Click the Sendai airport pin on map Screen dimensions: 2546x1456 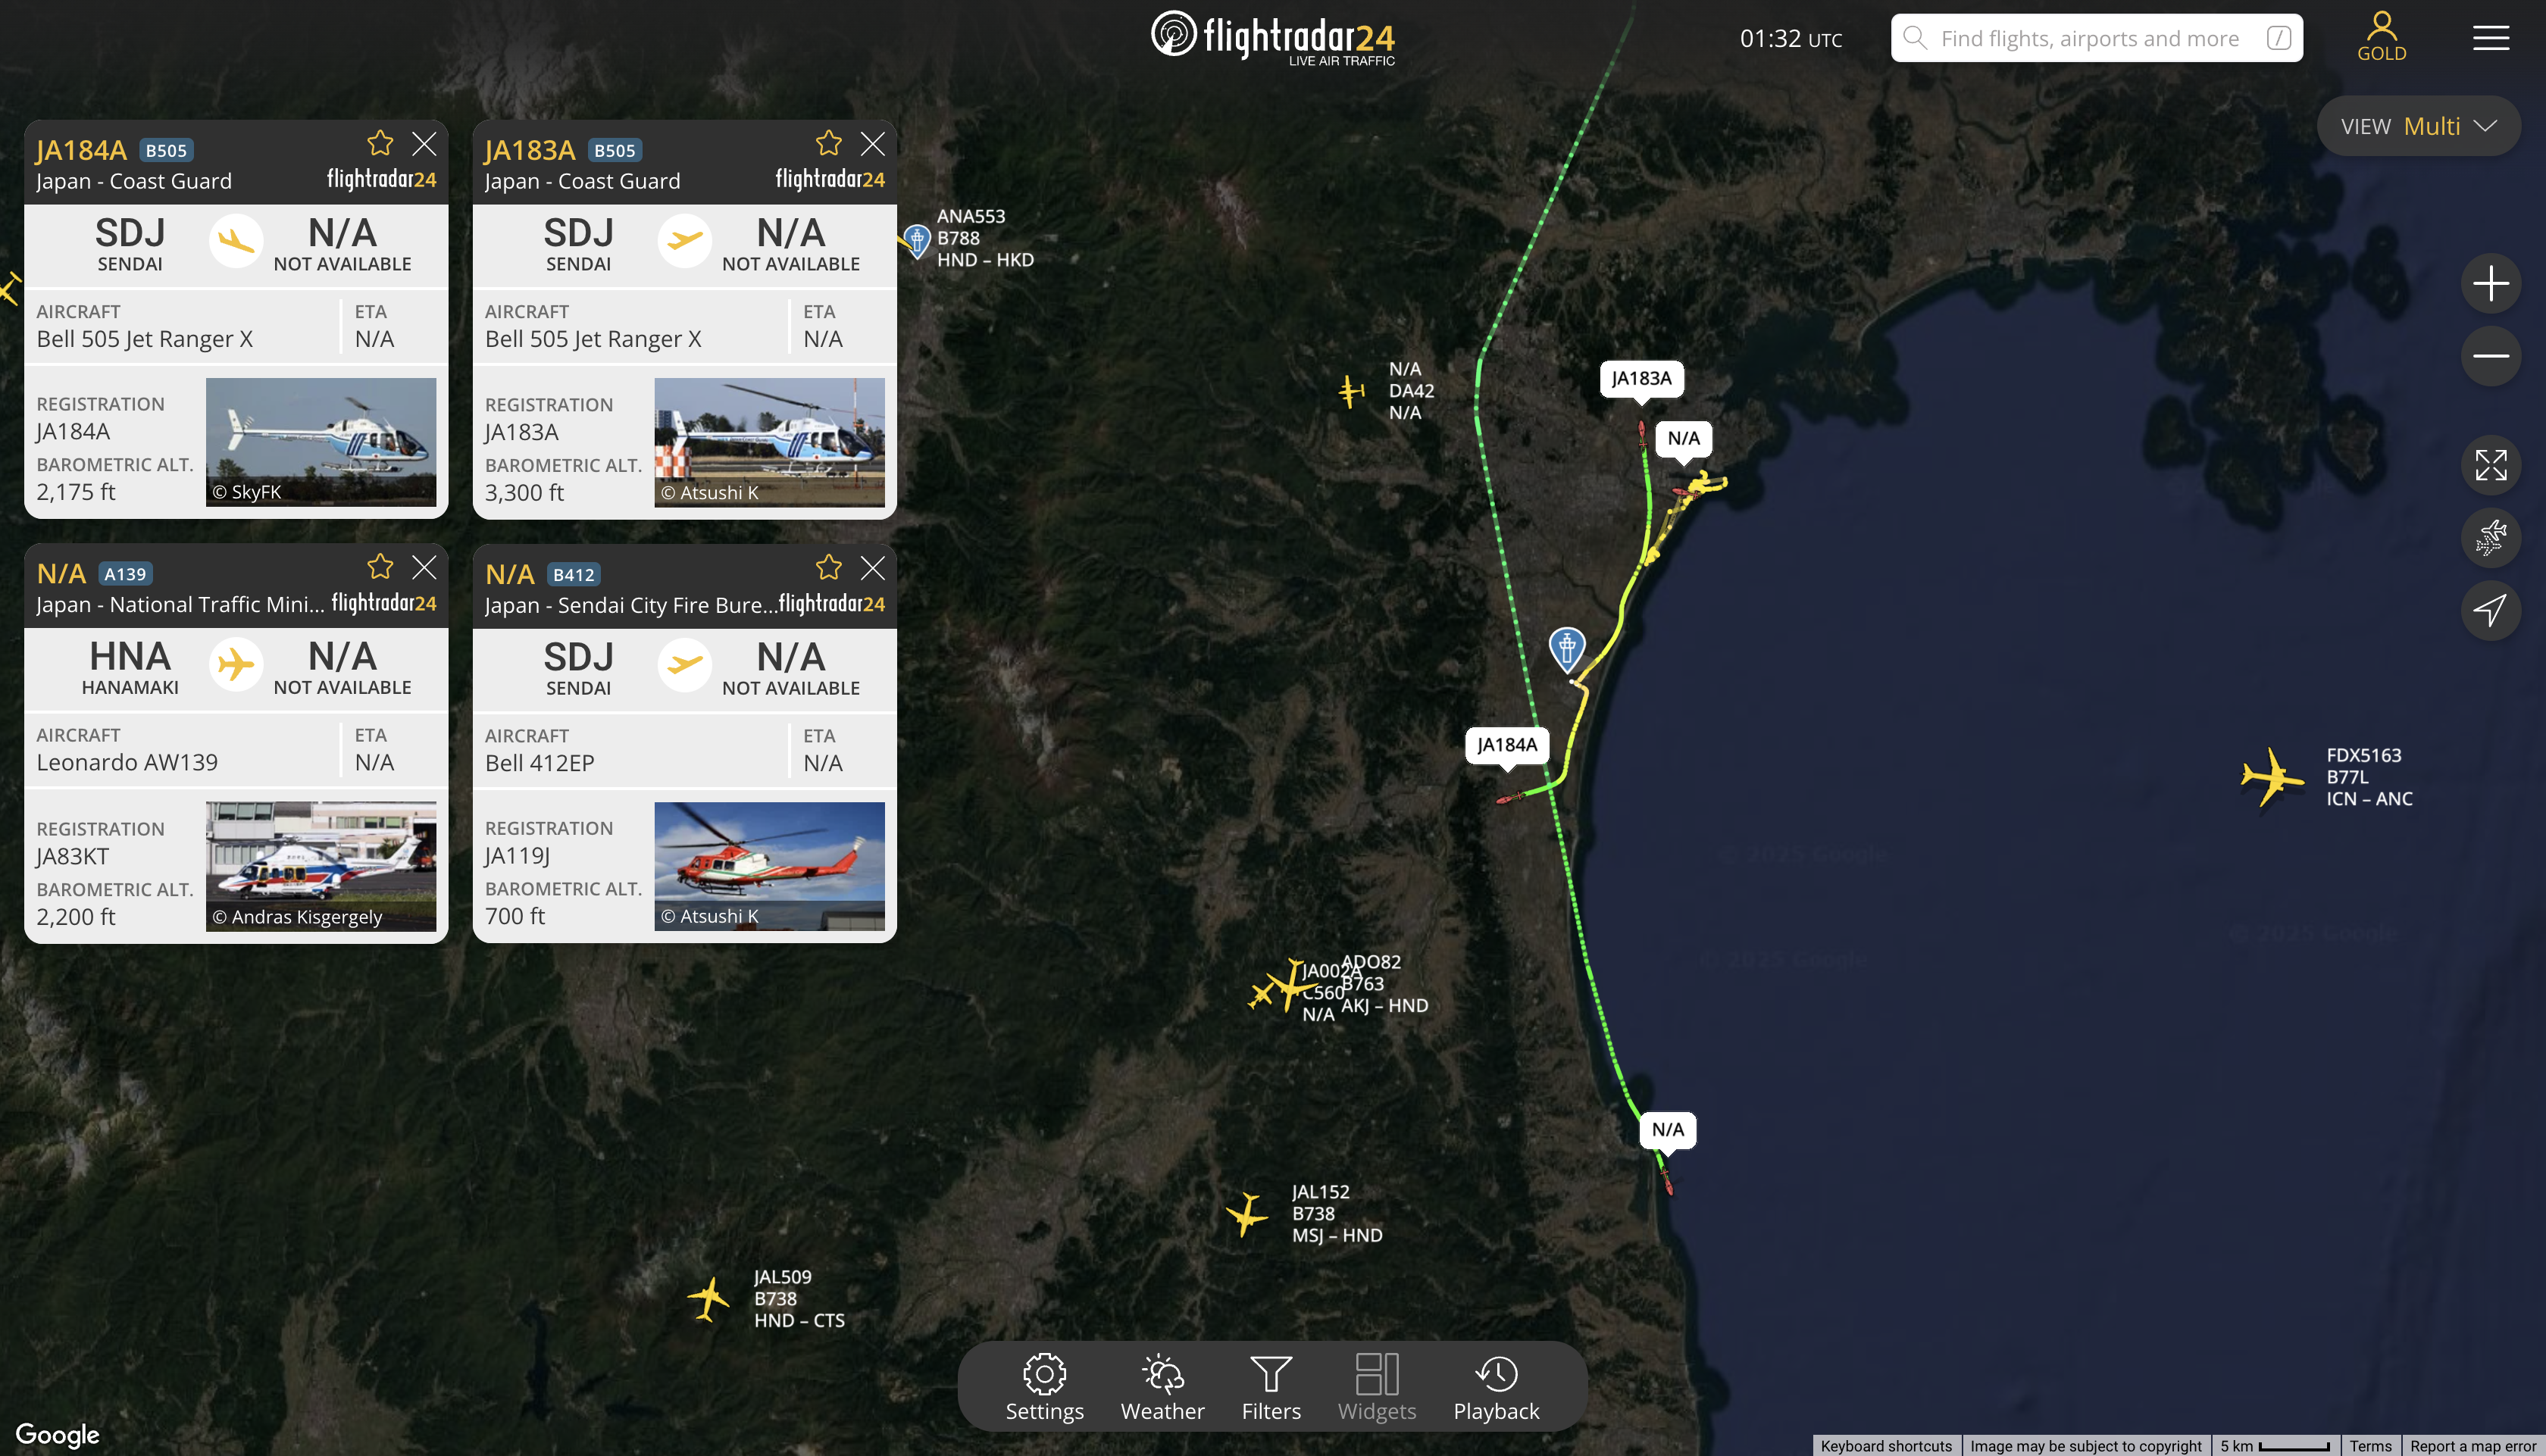coord(1567,648)
